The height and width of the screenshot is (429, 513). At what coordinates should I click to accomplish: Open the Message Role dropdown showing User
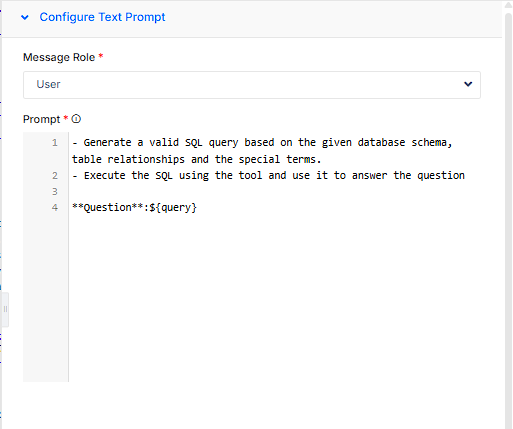pos(252,85)
